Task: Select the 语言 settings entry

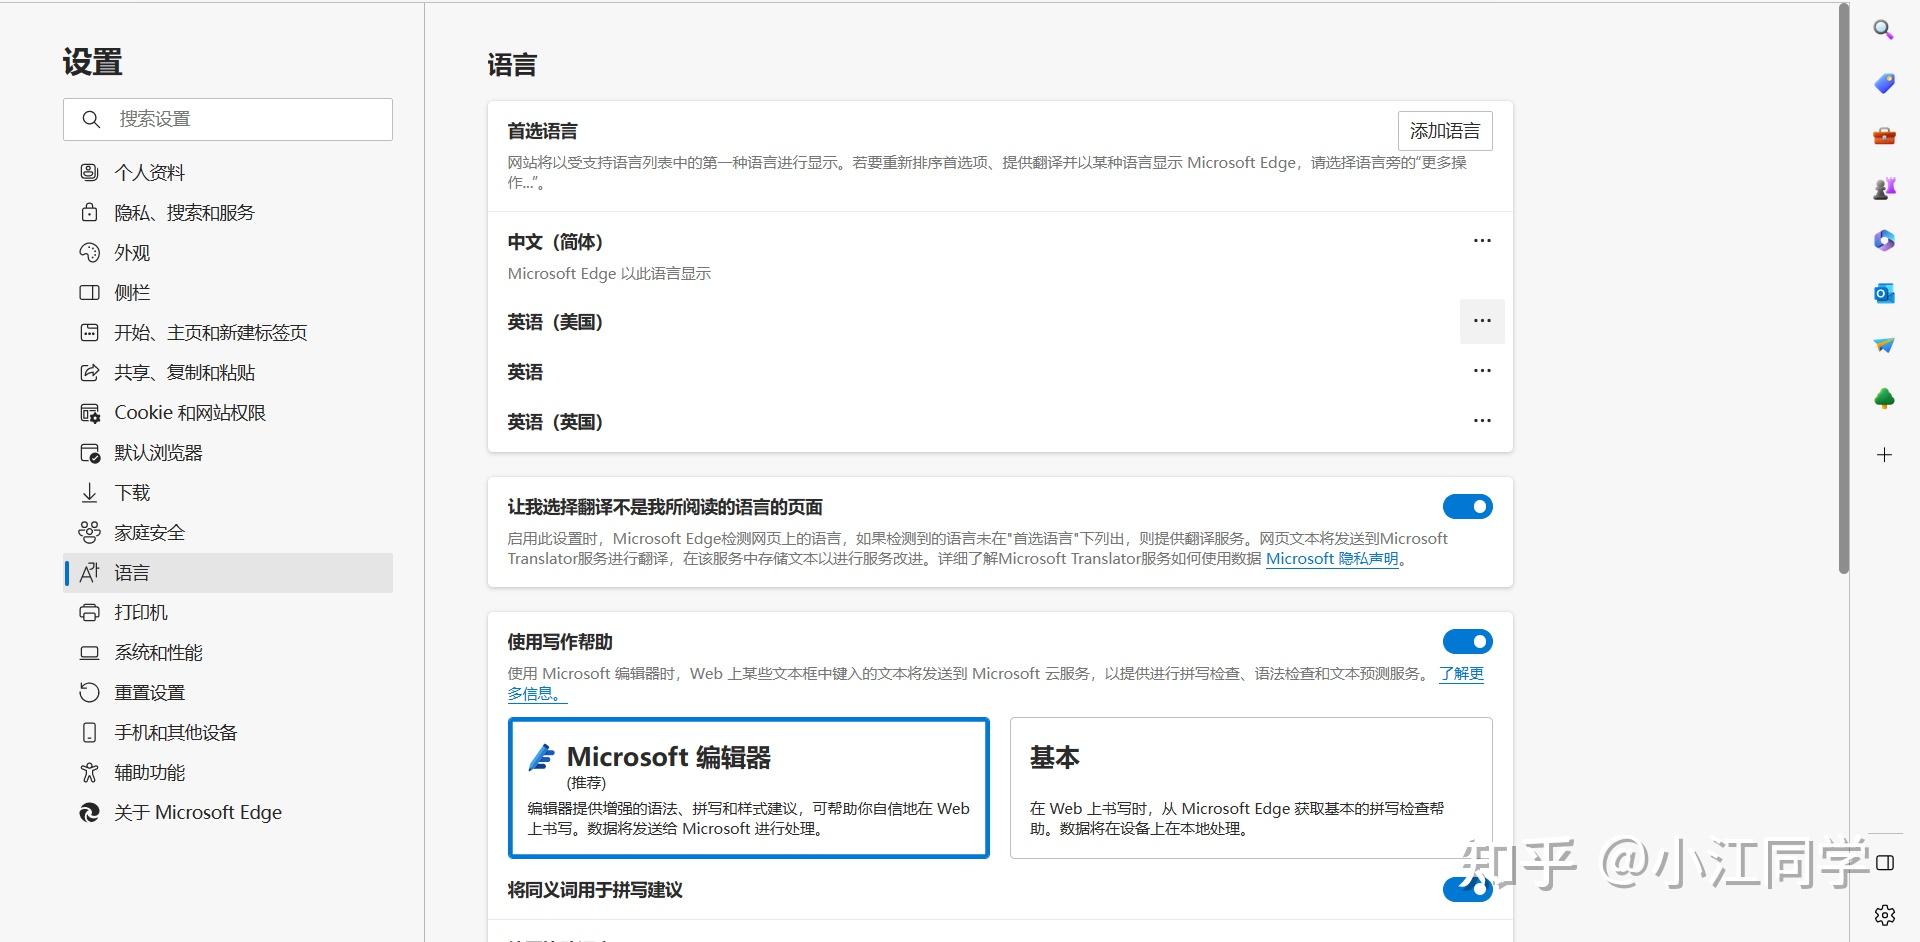Action: click(228, 572)
